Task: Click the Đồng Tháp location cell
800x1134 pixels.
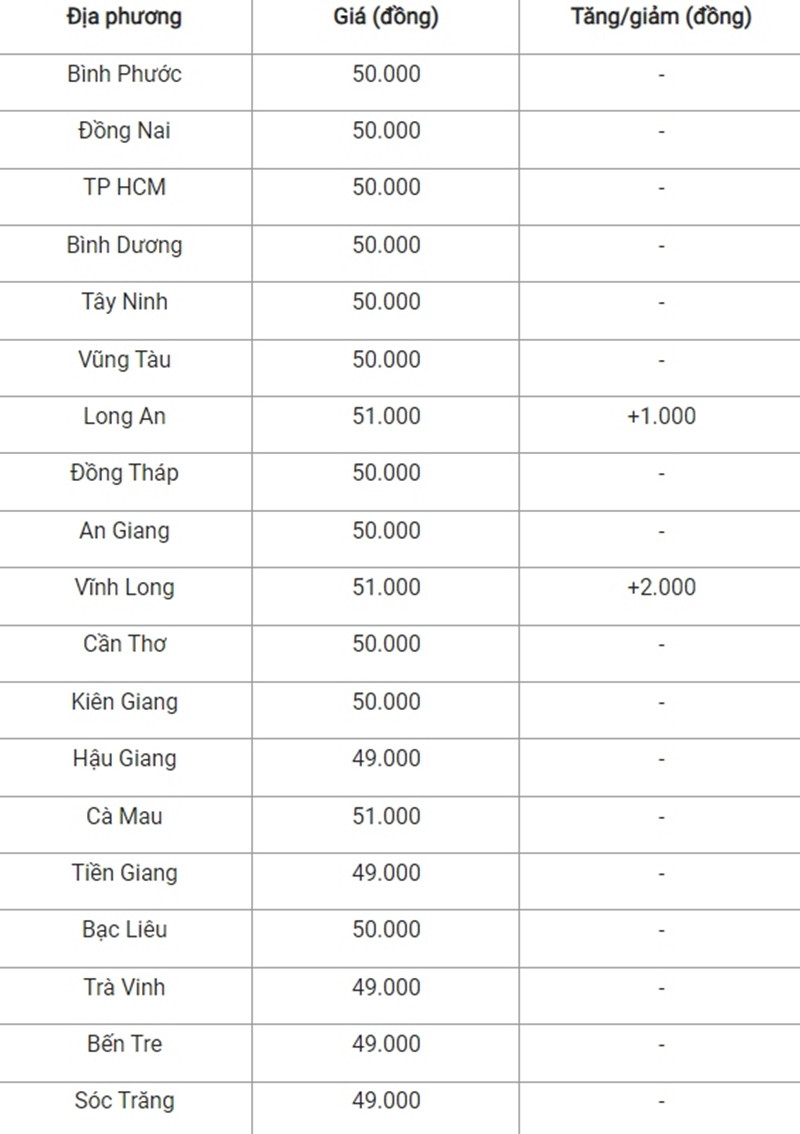Action: (124, 473)
